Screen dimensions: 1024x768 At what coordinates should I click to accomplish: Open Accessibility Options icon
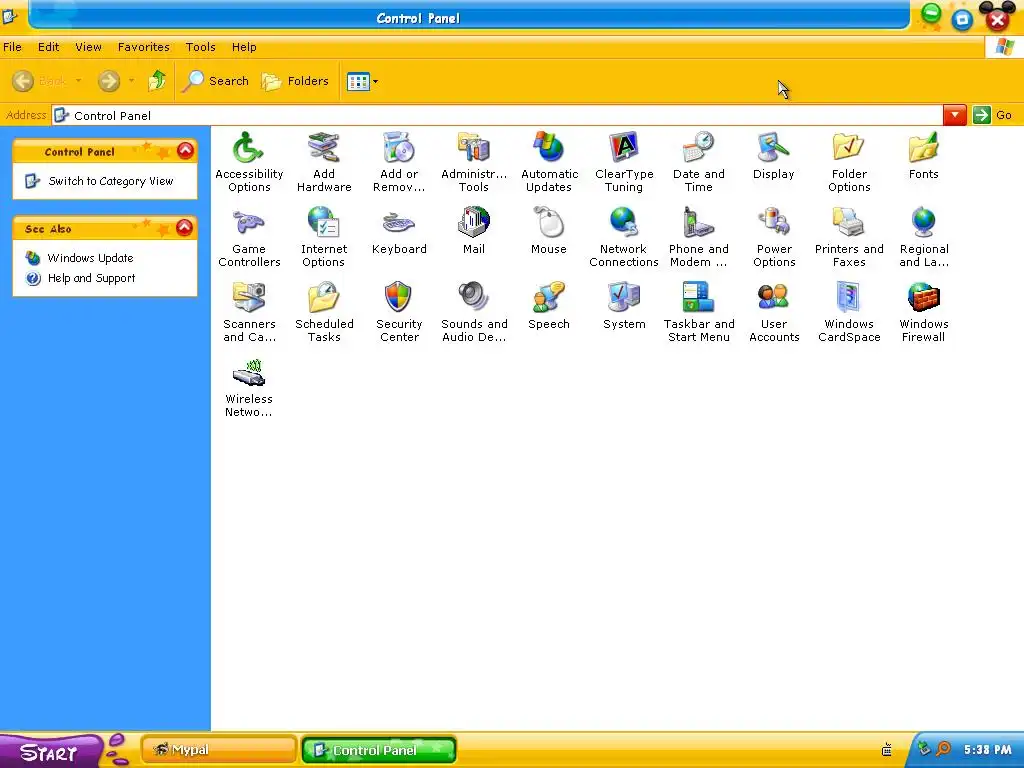click(x=249, y=162)
